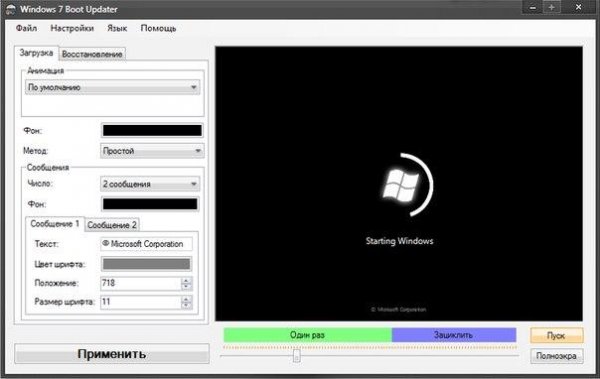Increase the Положение value with up arrow

pyautogui.click(x=186, y=280)
